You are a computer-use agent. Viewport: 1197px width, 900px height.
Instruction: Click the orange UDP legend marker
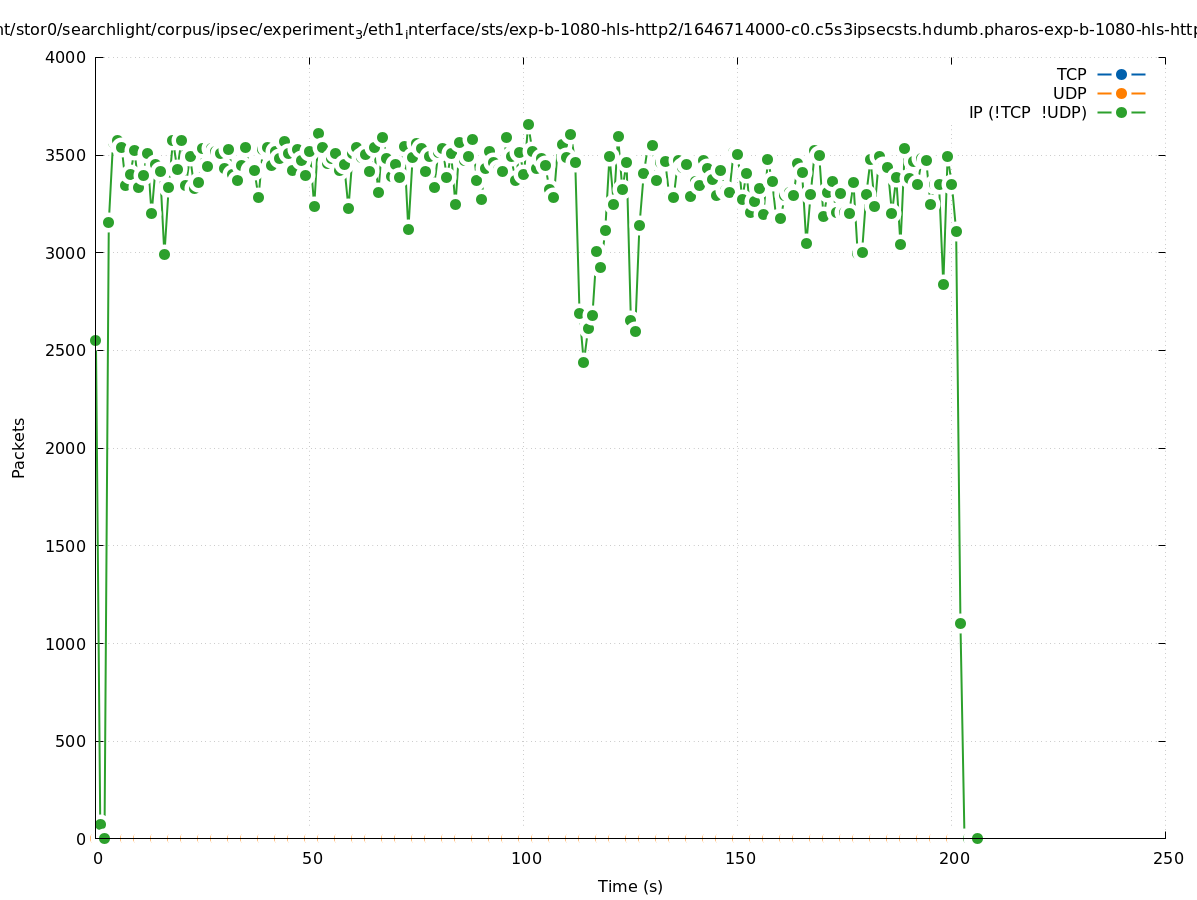pos(1121,93)
